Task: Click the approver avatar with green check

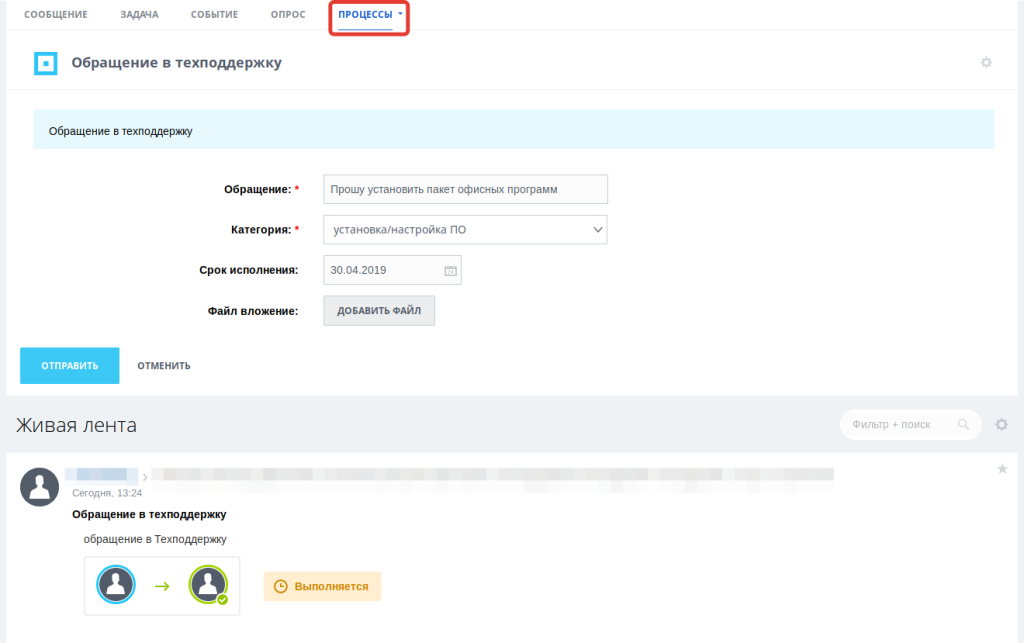Action: 208,584
